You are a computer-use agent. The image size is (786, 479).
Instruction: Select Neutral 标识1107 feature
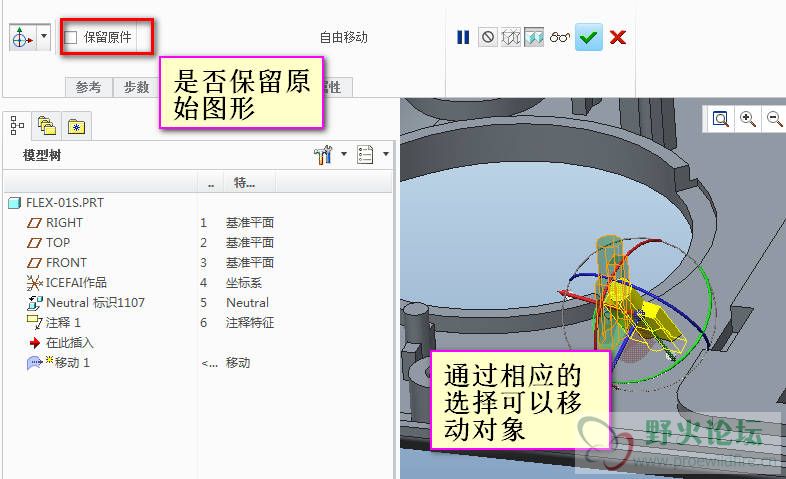coord(95,303)
